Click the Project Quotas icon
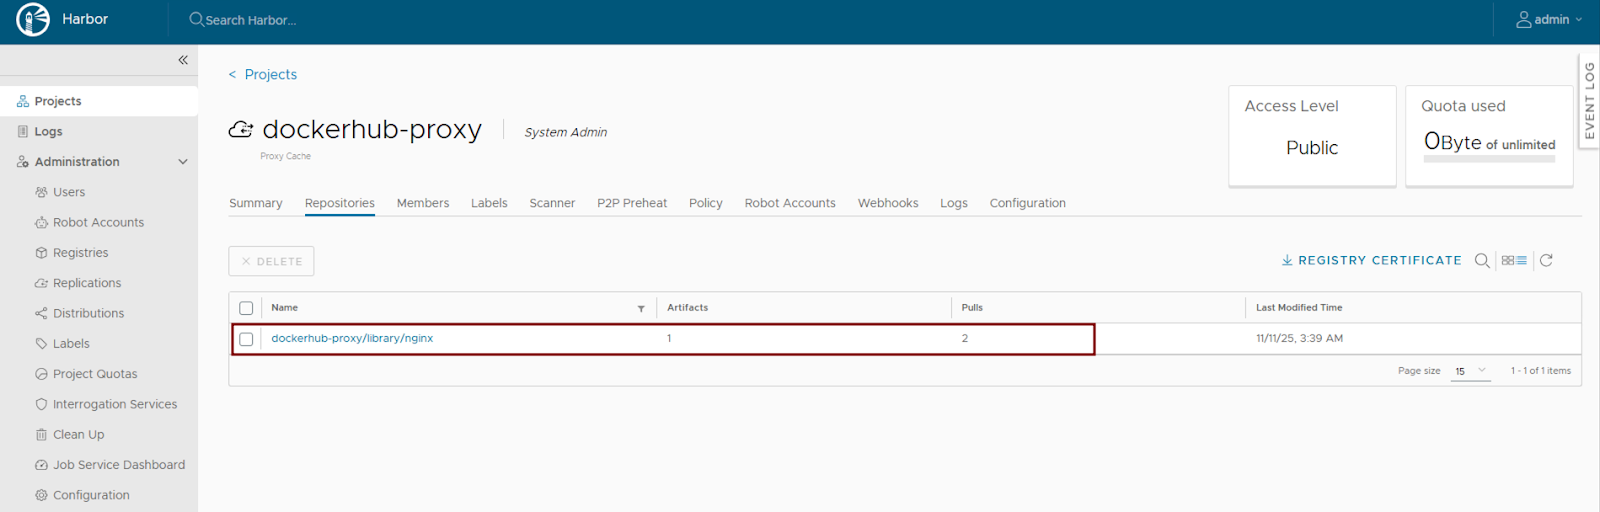 (41, 374)
